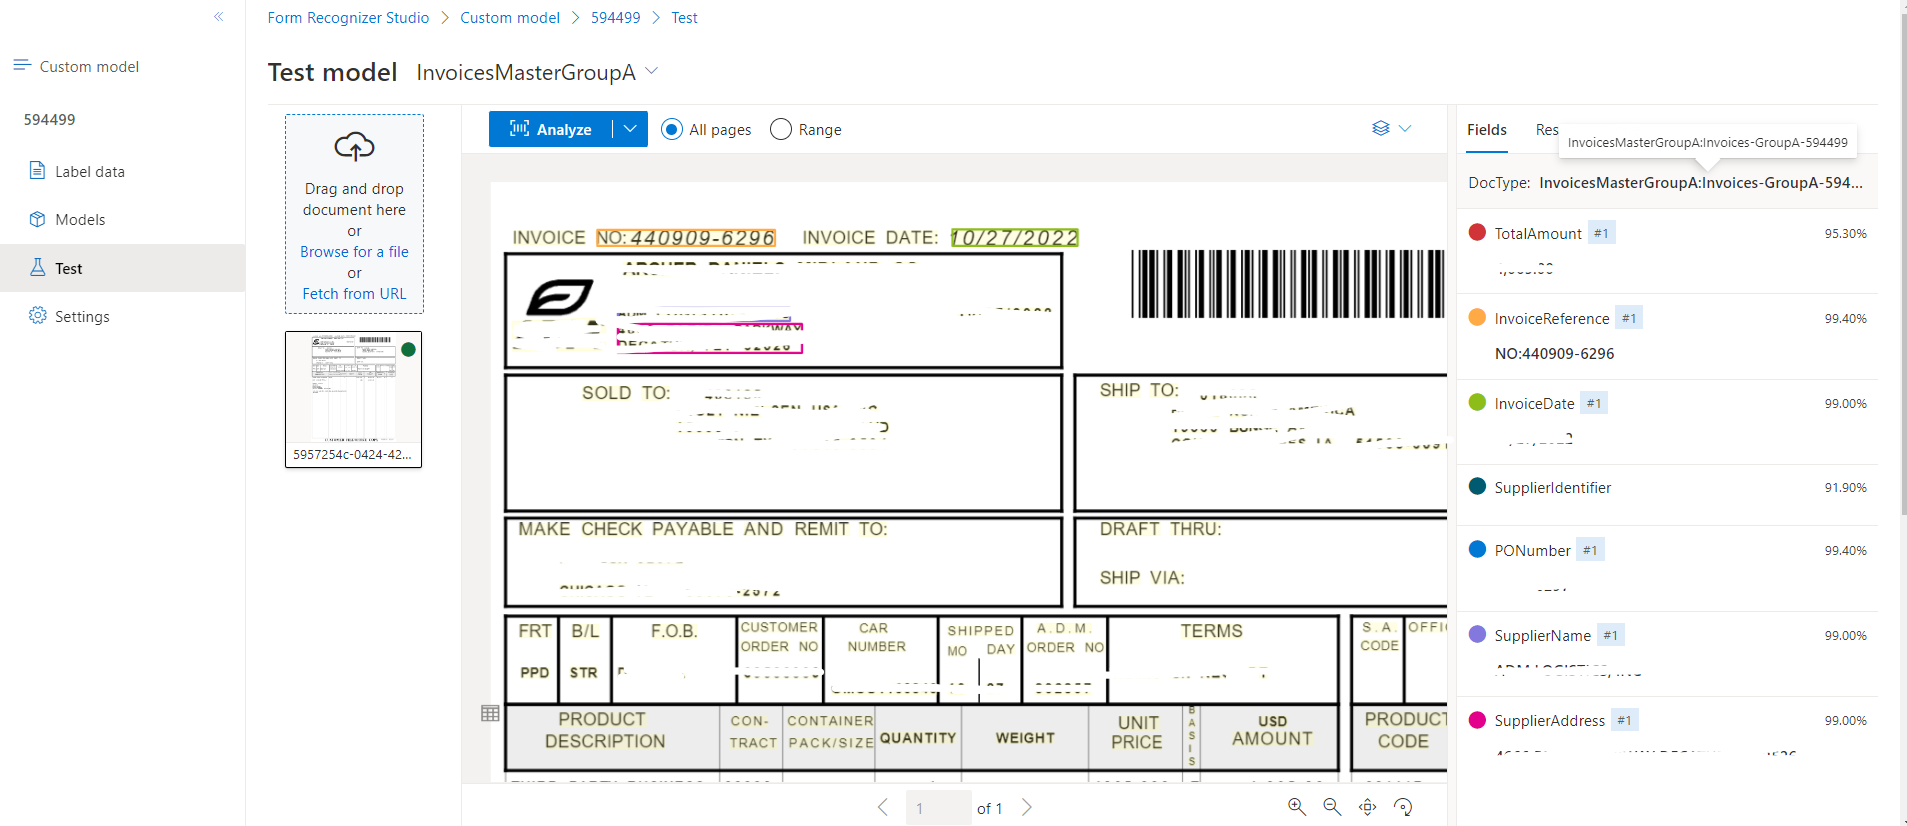Open Label data in sidebar

coord(122,171)
